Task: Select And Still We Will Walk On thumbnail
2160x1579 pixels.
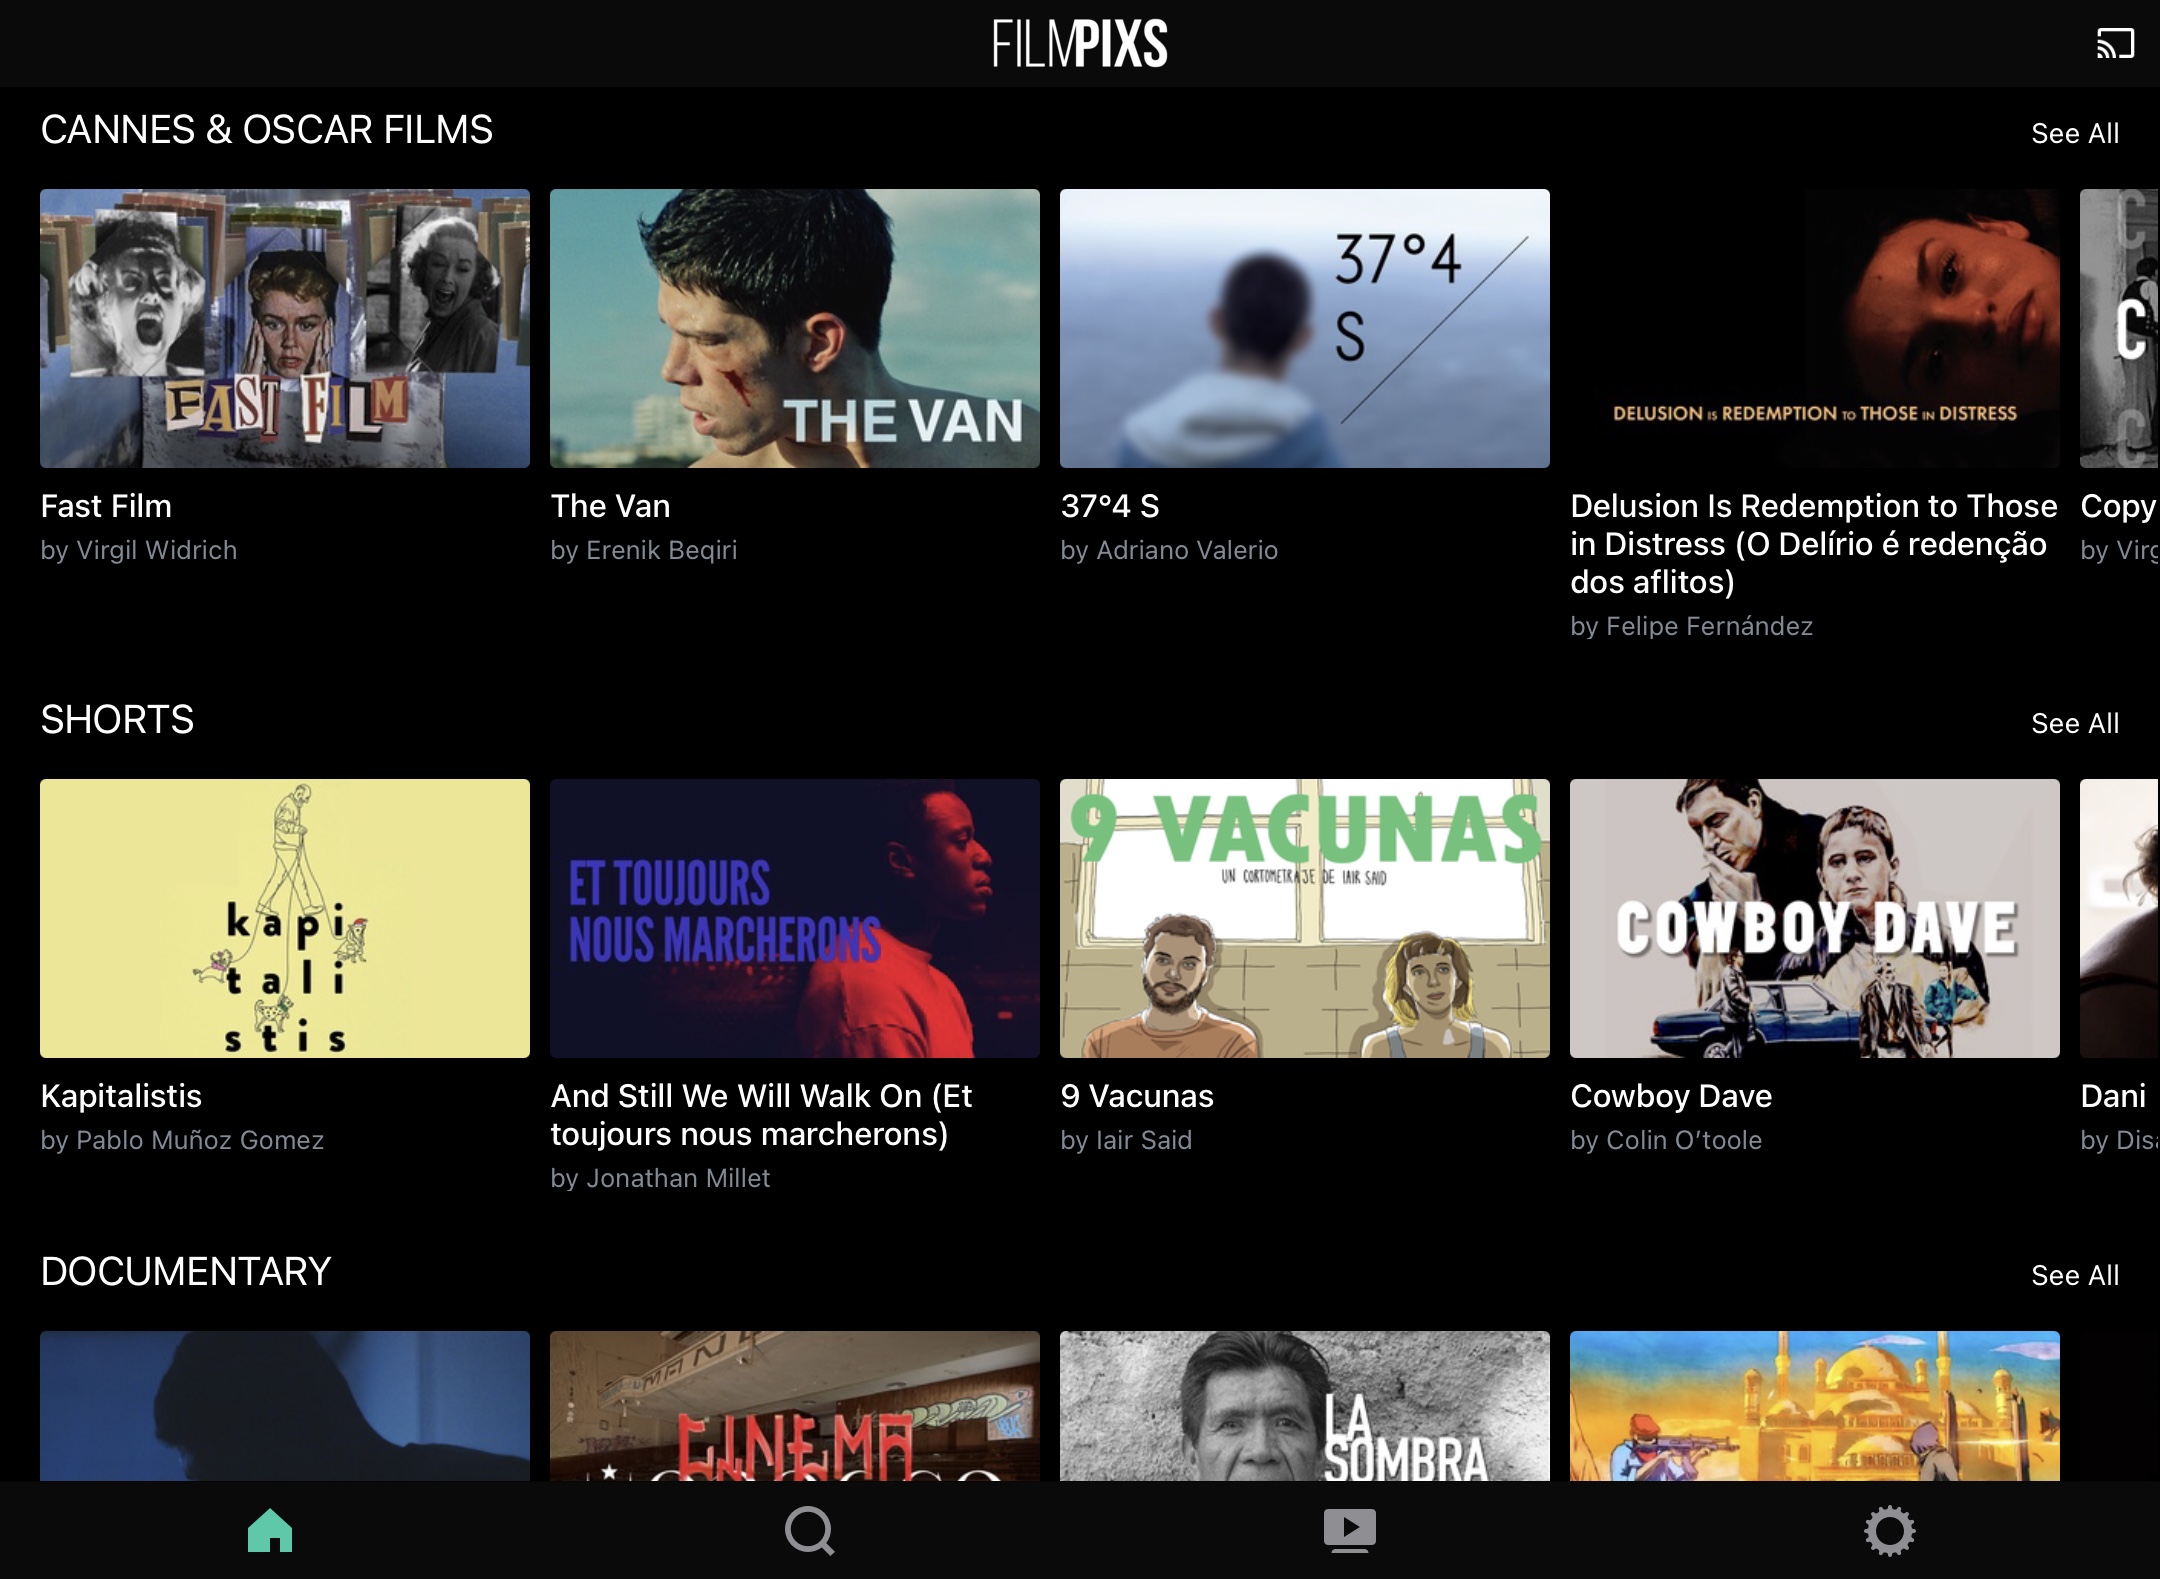Action: (795, 919)
